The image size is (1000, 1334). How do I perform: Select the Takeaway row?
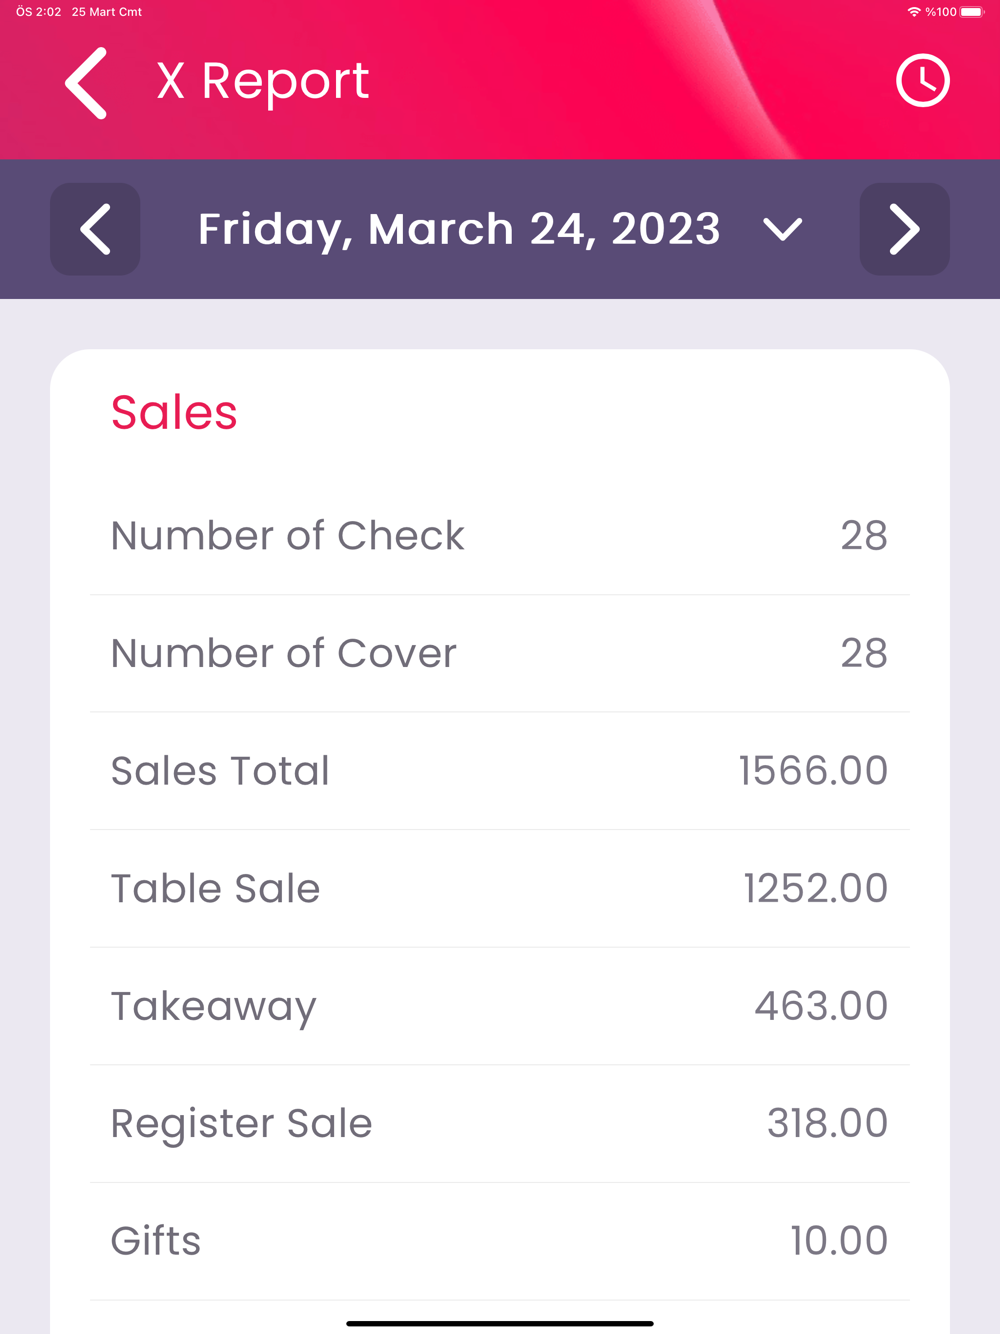point(500,1006)
